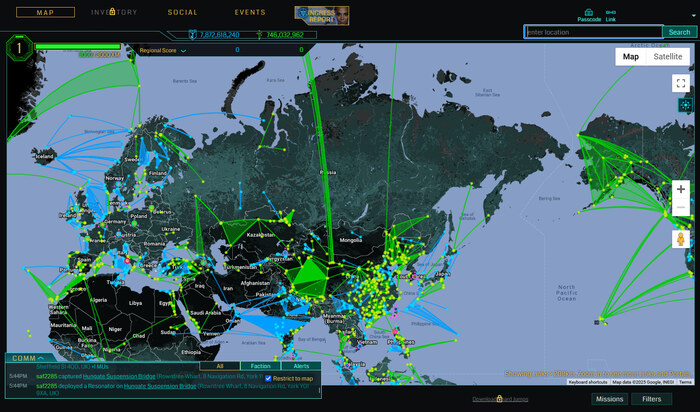Click the Street View pegman icon
This screenshot has height=412, width=700.
[680, 239]
